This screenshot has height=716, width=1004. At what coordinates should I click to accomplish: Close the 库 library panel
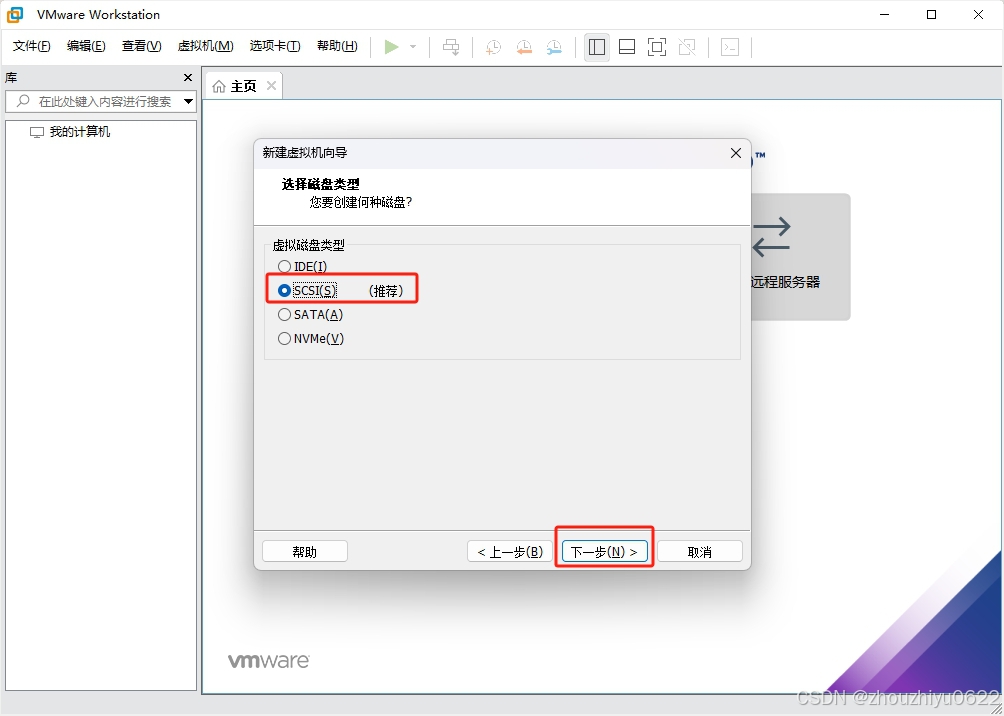188,77
